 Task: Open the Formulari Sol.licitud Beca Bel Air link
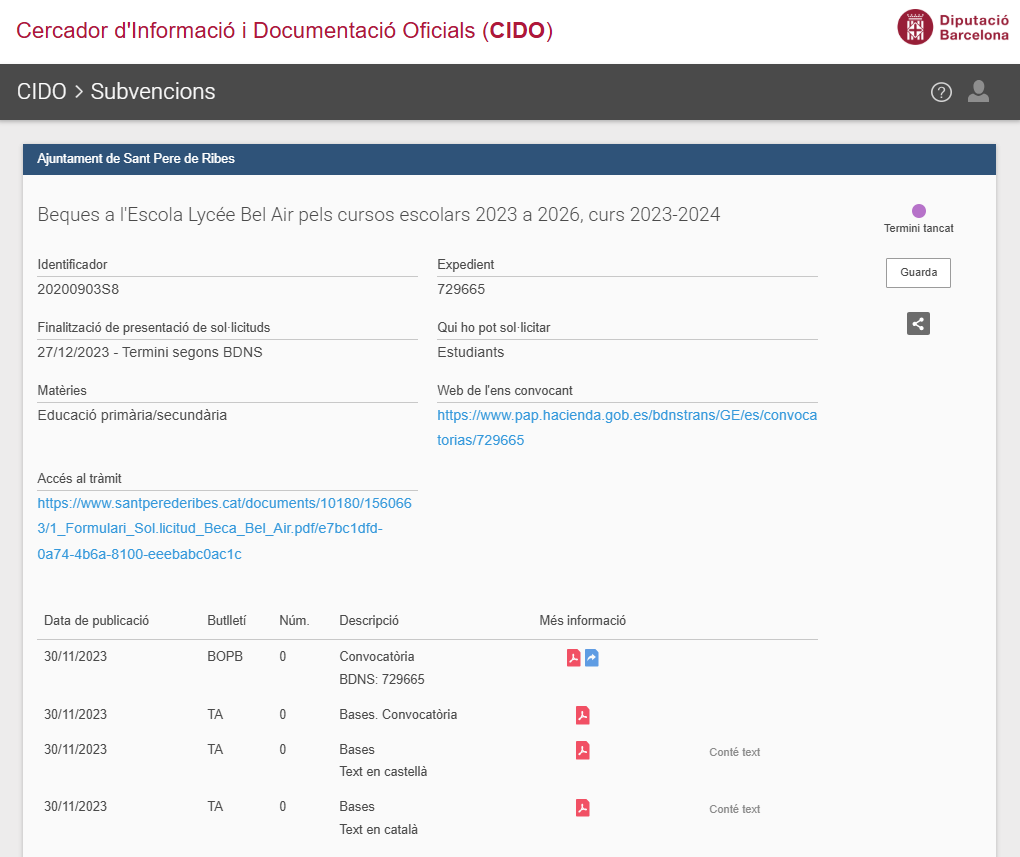(x=224, y=528)
